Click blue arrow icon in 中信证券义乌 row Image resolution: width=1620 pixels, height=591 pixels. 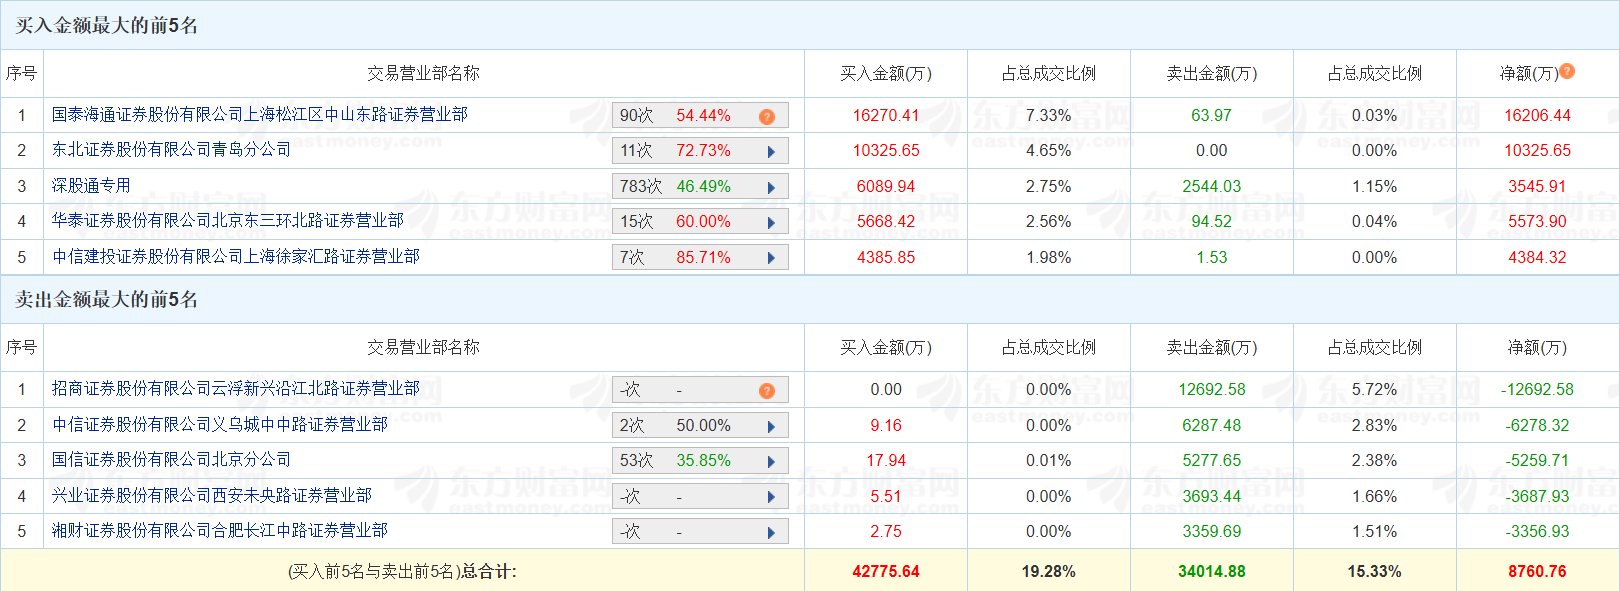[x=771, y=426]
